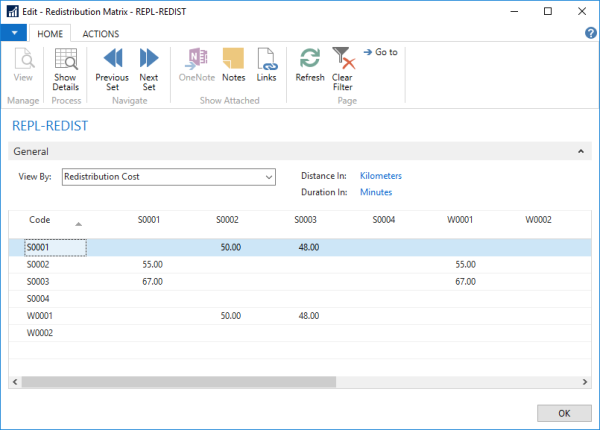Open the Links attachment icon

point(266,65)
